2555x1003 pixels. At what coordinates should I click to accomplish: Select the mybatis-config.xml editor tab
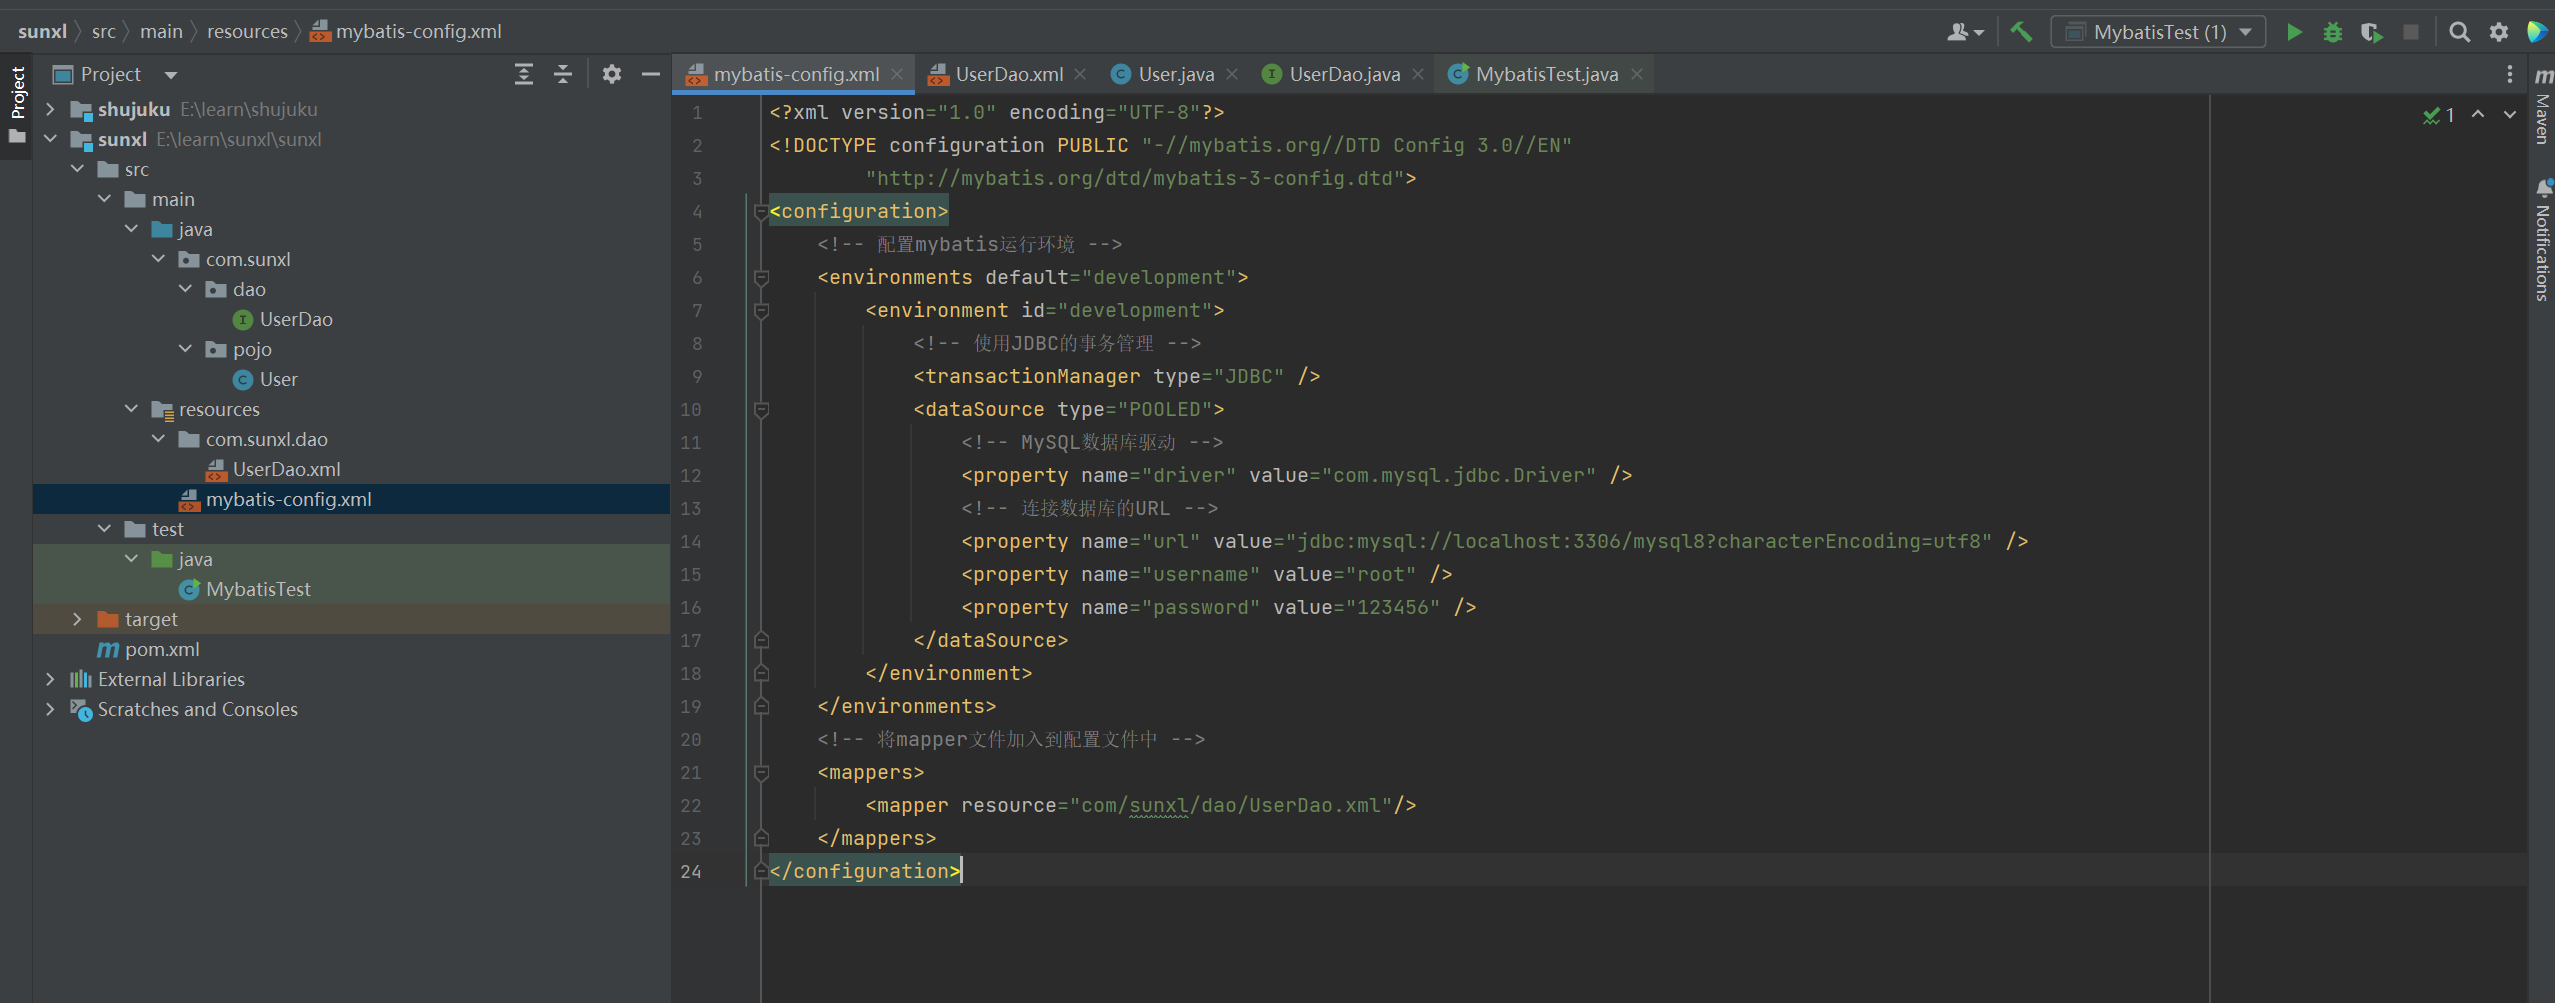pyautogui.click(x=795, y=74)
